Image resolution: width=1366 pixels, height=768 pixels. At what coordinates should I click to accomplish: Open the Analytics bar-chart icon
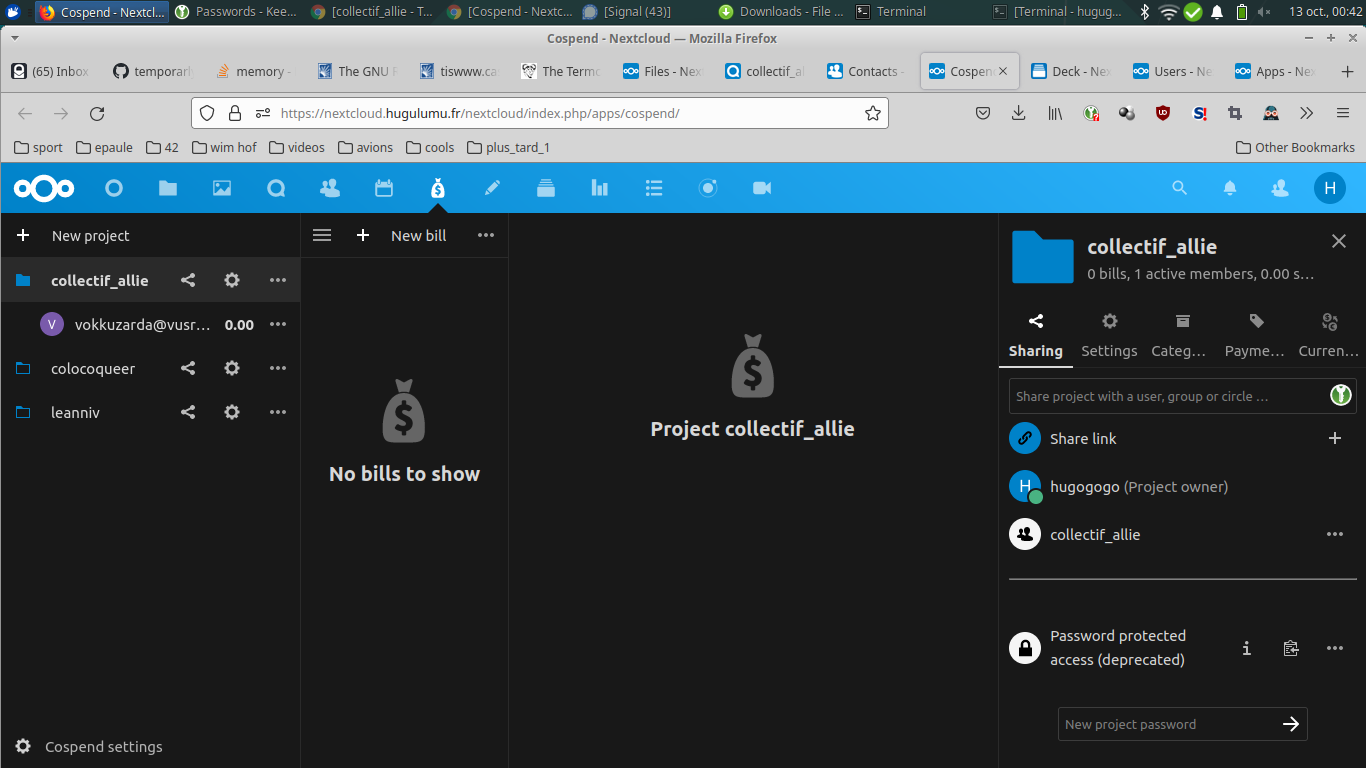tap(599, 188)
